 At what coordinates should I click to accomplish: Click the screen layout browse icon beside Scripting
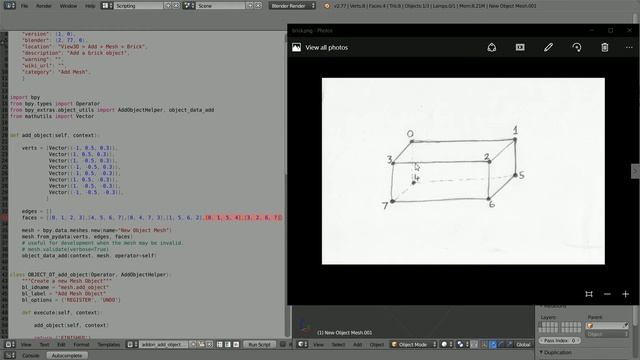pyautogui.click(x=107, y=6)
